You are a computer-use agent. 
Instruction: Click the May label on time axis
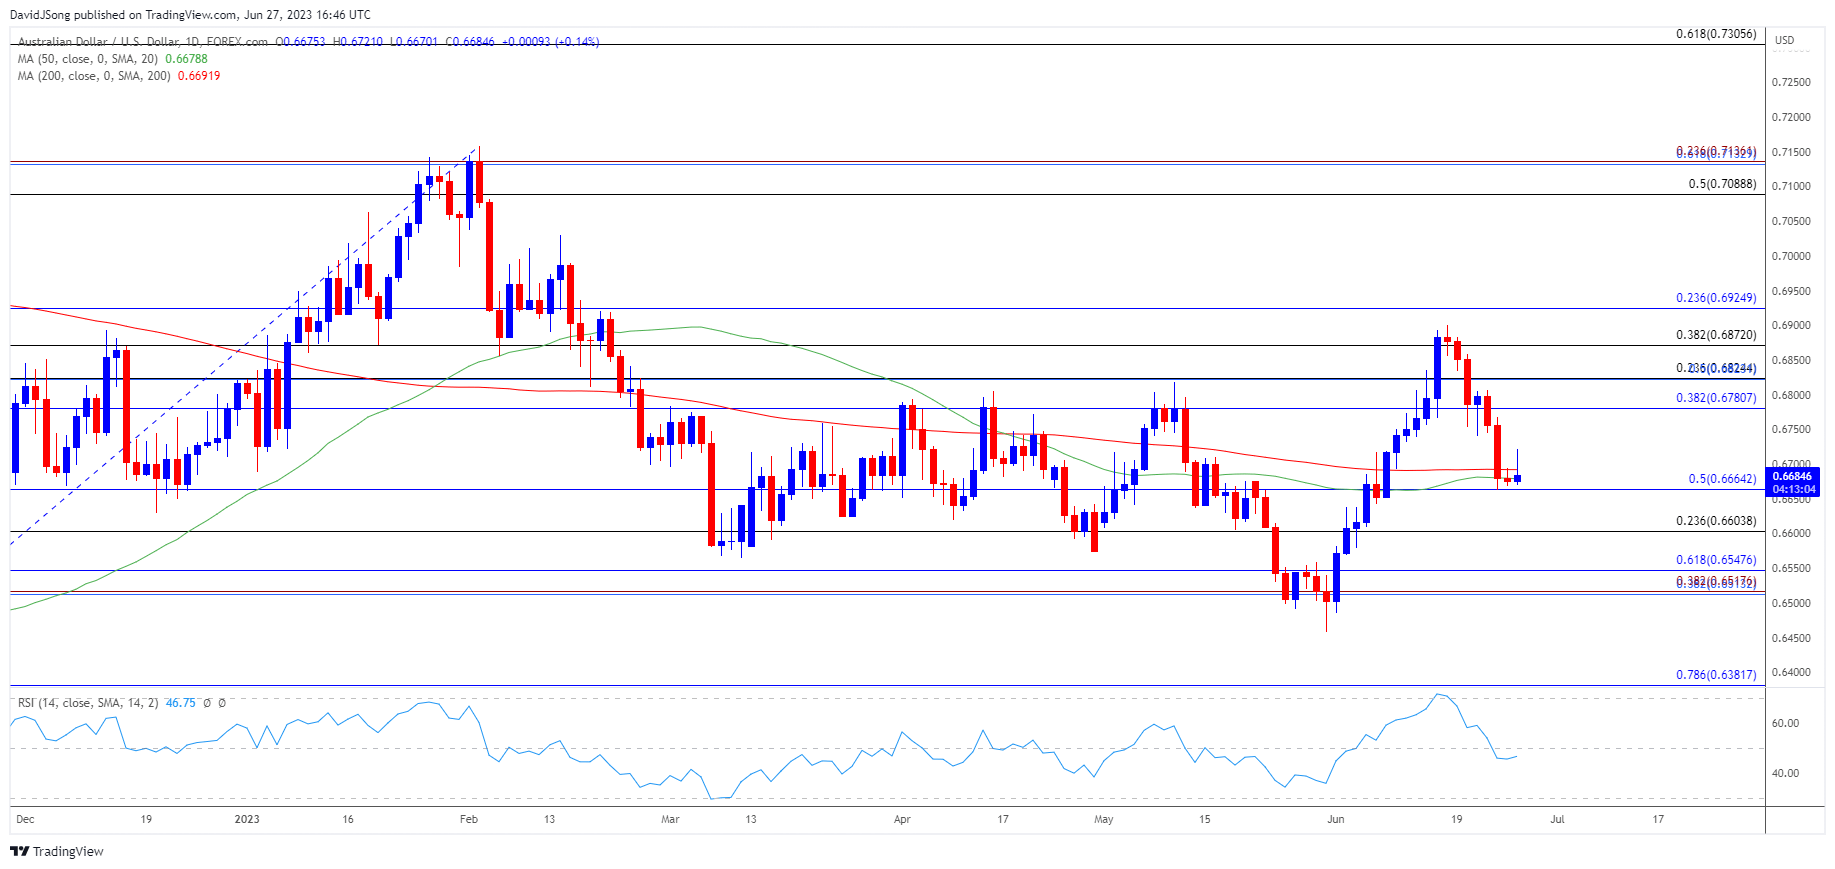point(1104,819)
